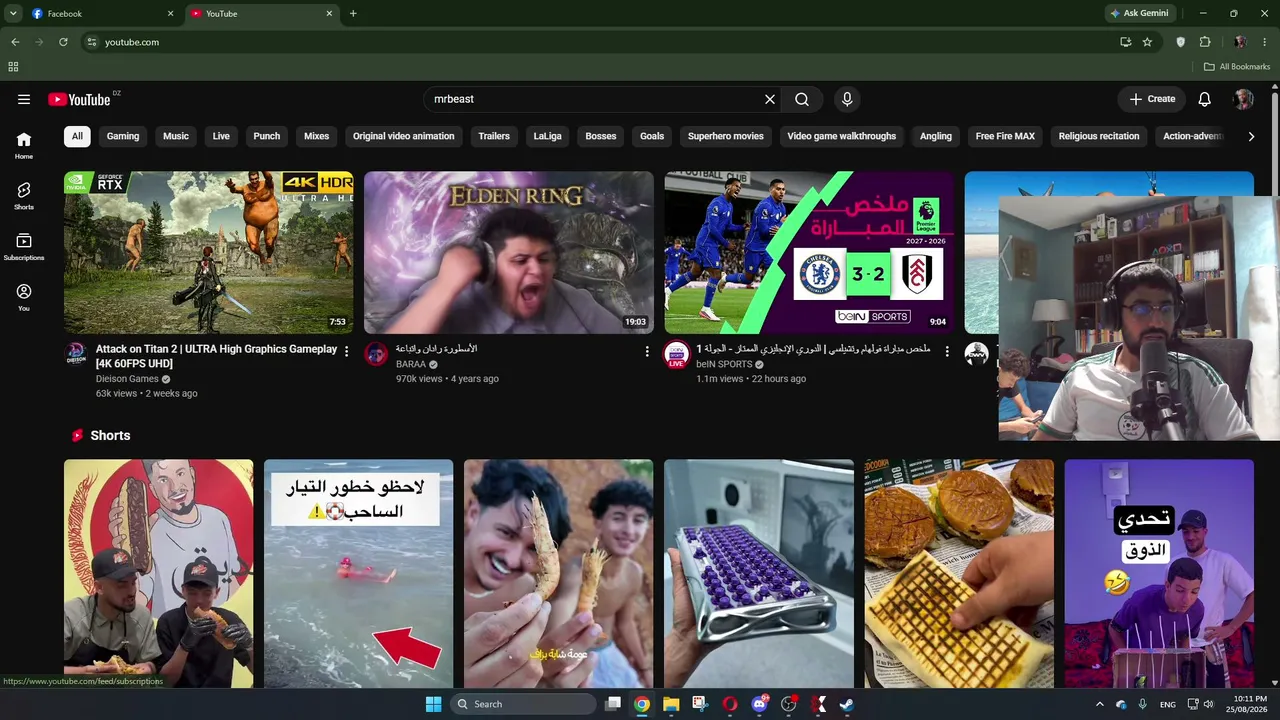
Task: Open the BARAA channel avatar
Action: [376, 354]
